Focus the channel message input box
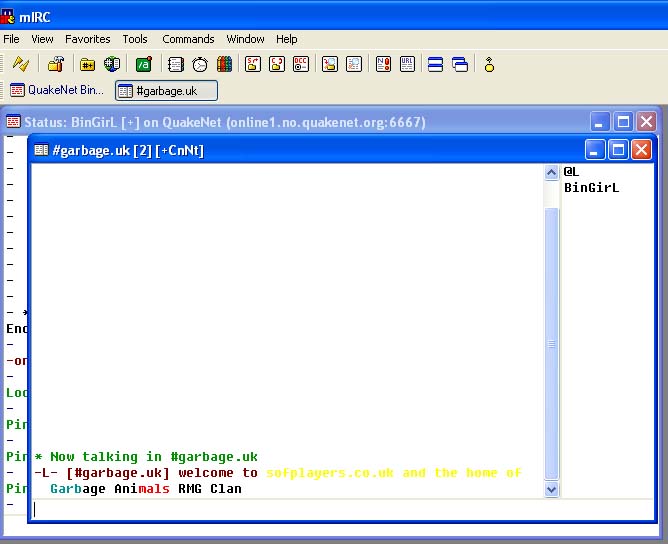 point(343,509)
